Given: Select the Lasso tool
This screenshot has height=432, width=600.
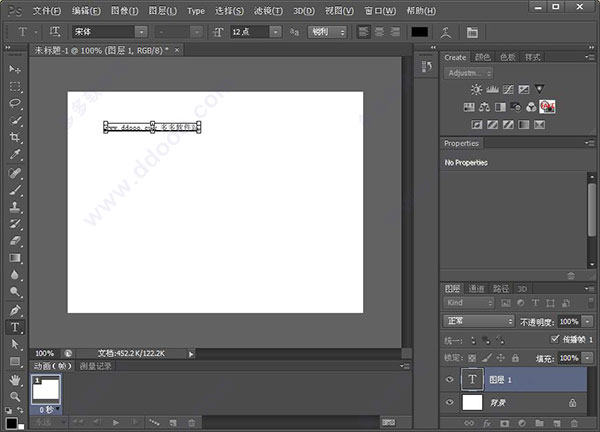Looking at the screenshot, I should (15, 103).
